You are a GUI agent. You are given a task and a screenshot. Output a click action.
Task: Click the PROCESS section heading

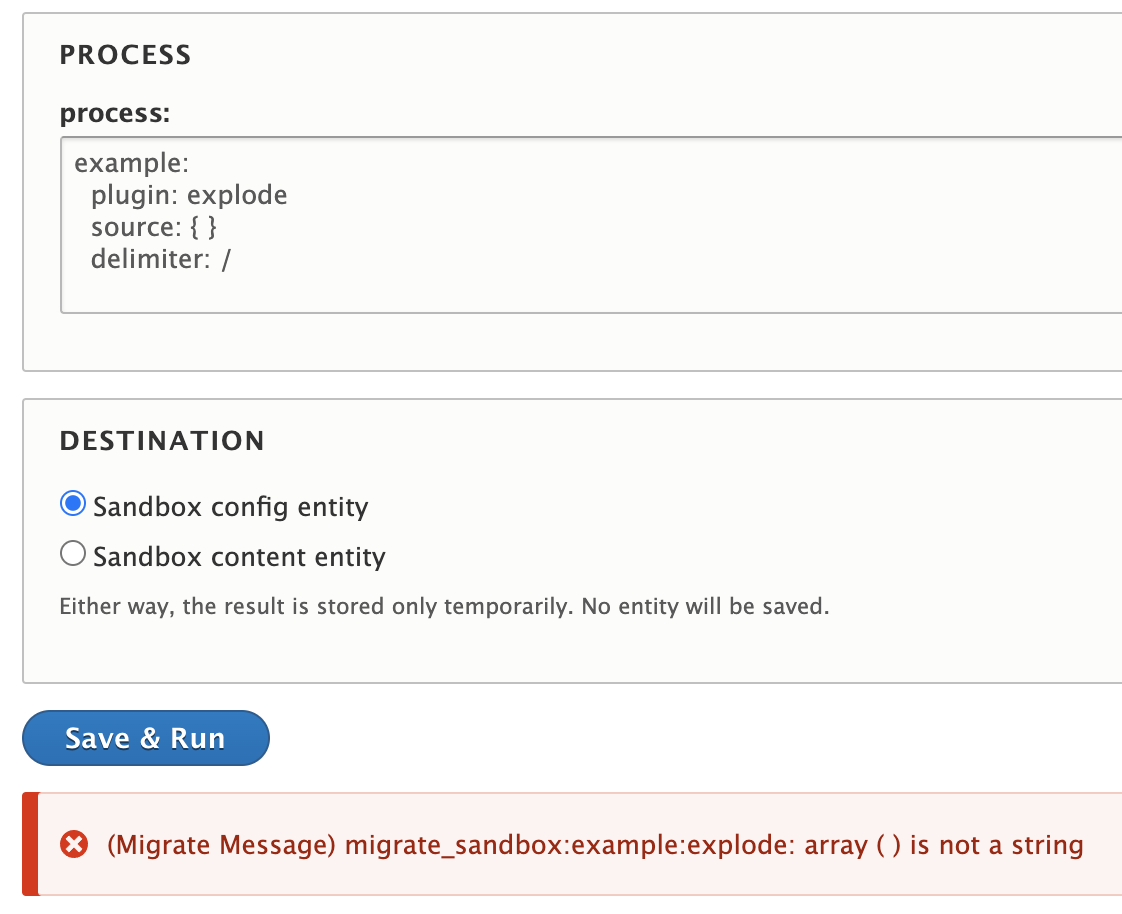coord(125,55)
